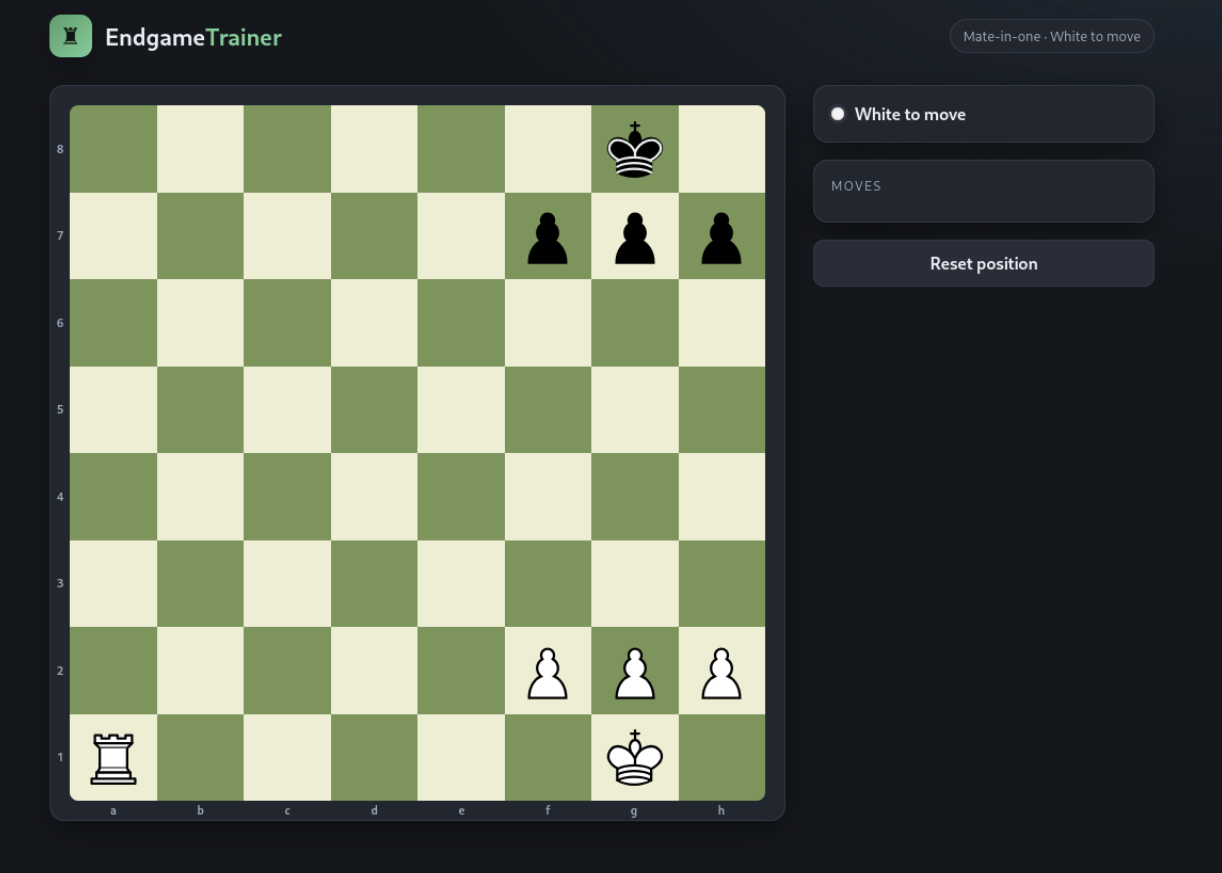
Task: Click the empty g3 square
Action: (x=635, y=584)
